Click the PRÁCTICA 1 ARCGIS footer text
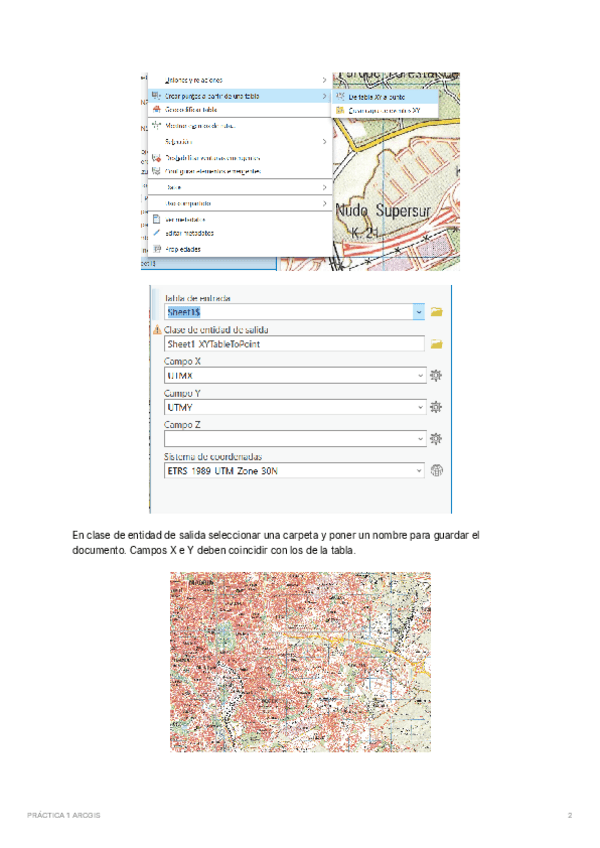600x848 pixels. tap(64, 815)
